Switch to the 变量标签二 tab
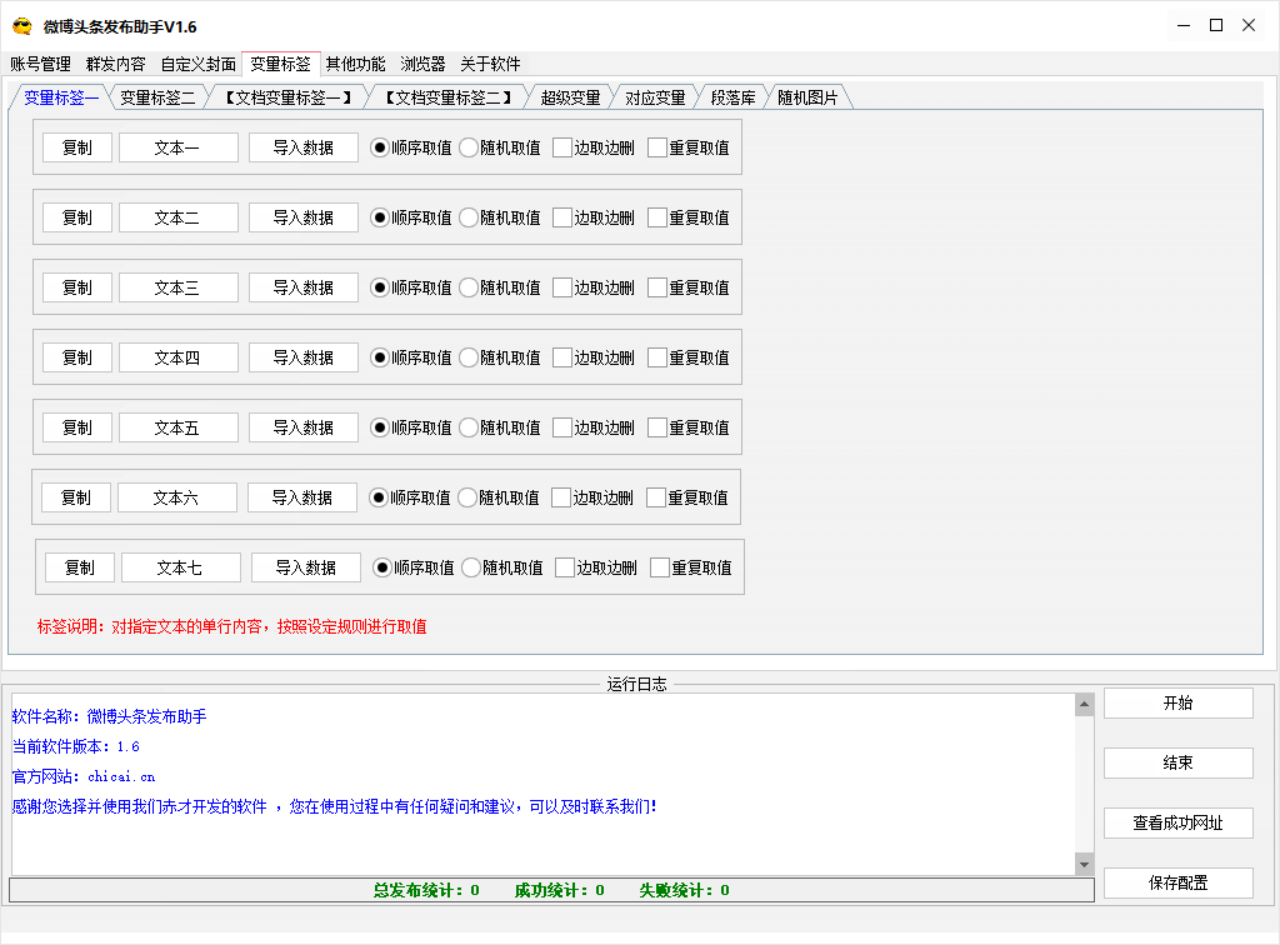The height and width of the screenshot is (945, 1280). 158,97
